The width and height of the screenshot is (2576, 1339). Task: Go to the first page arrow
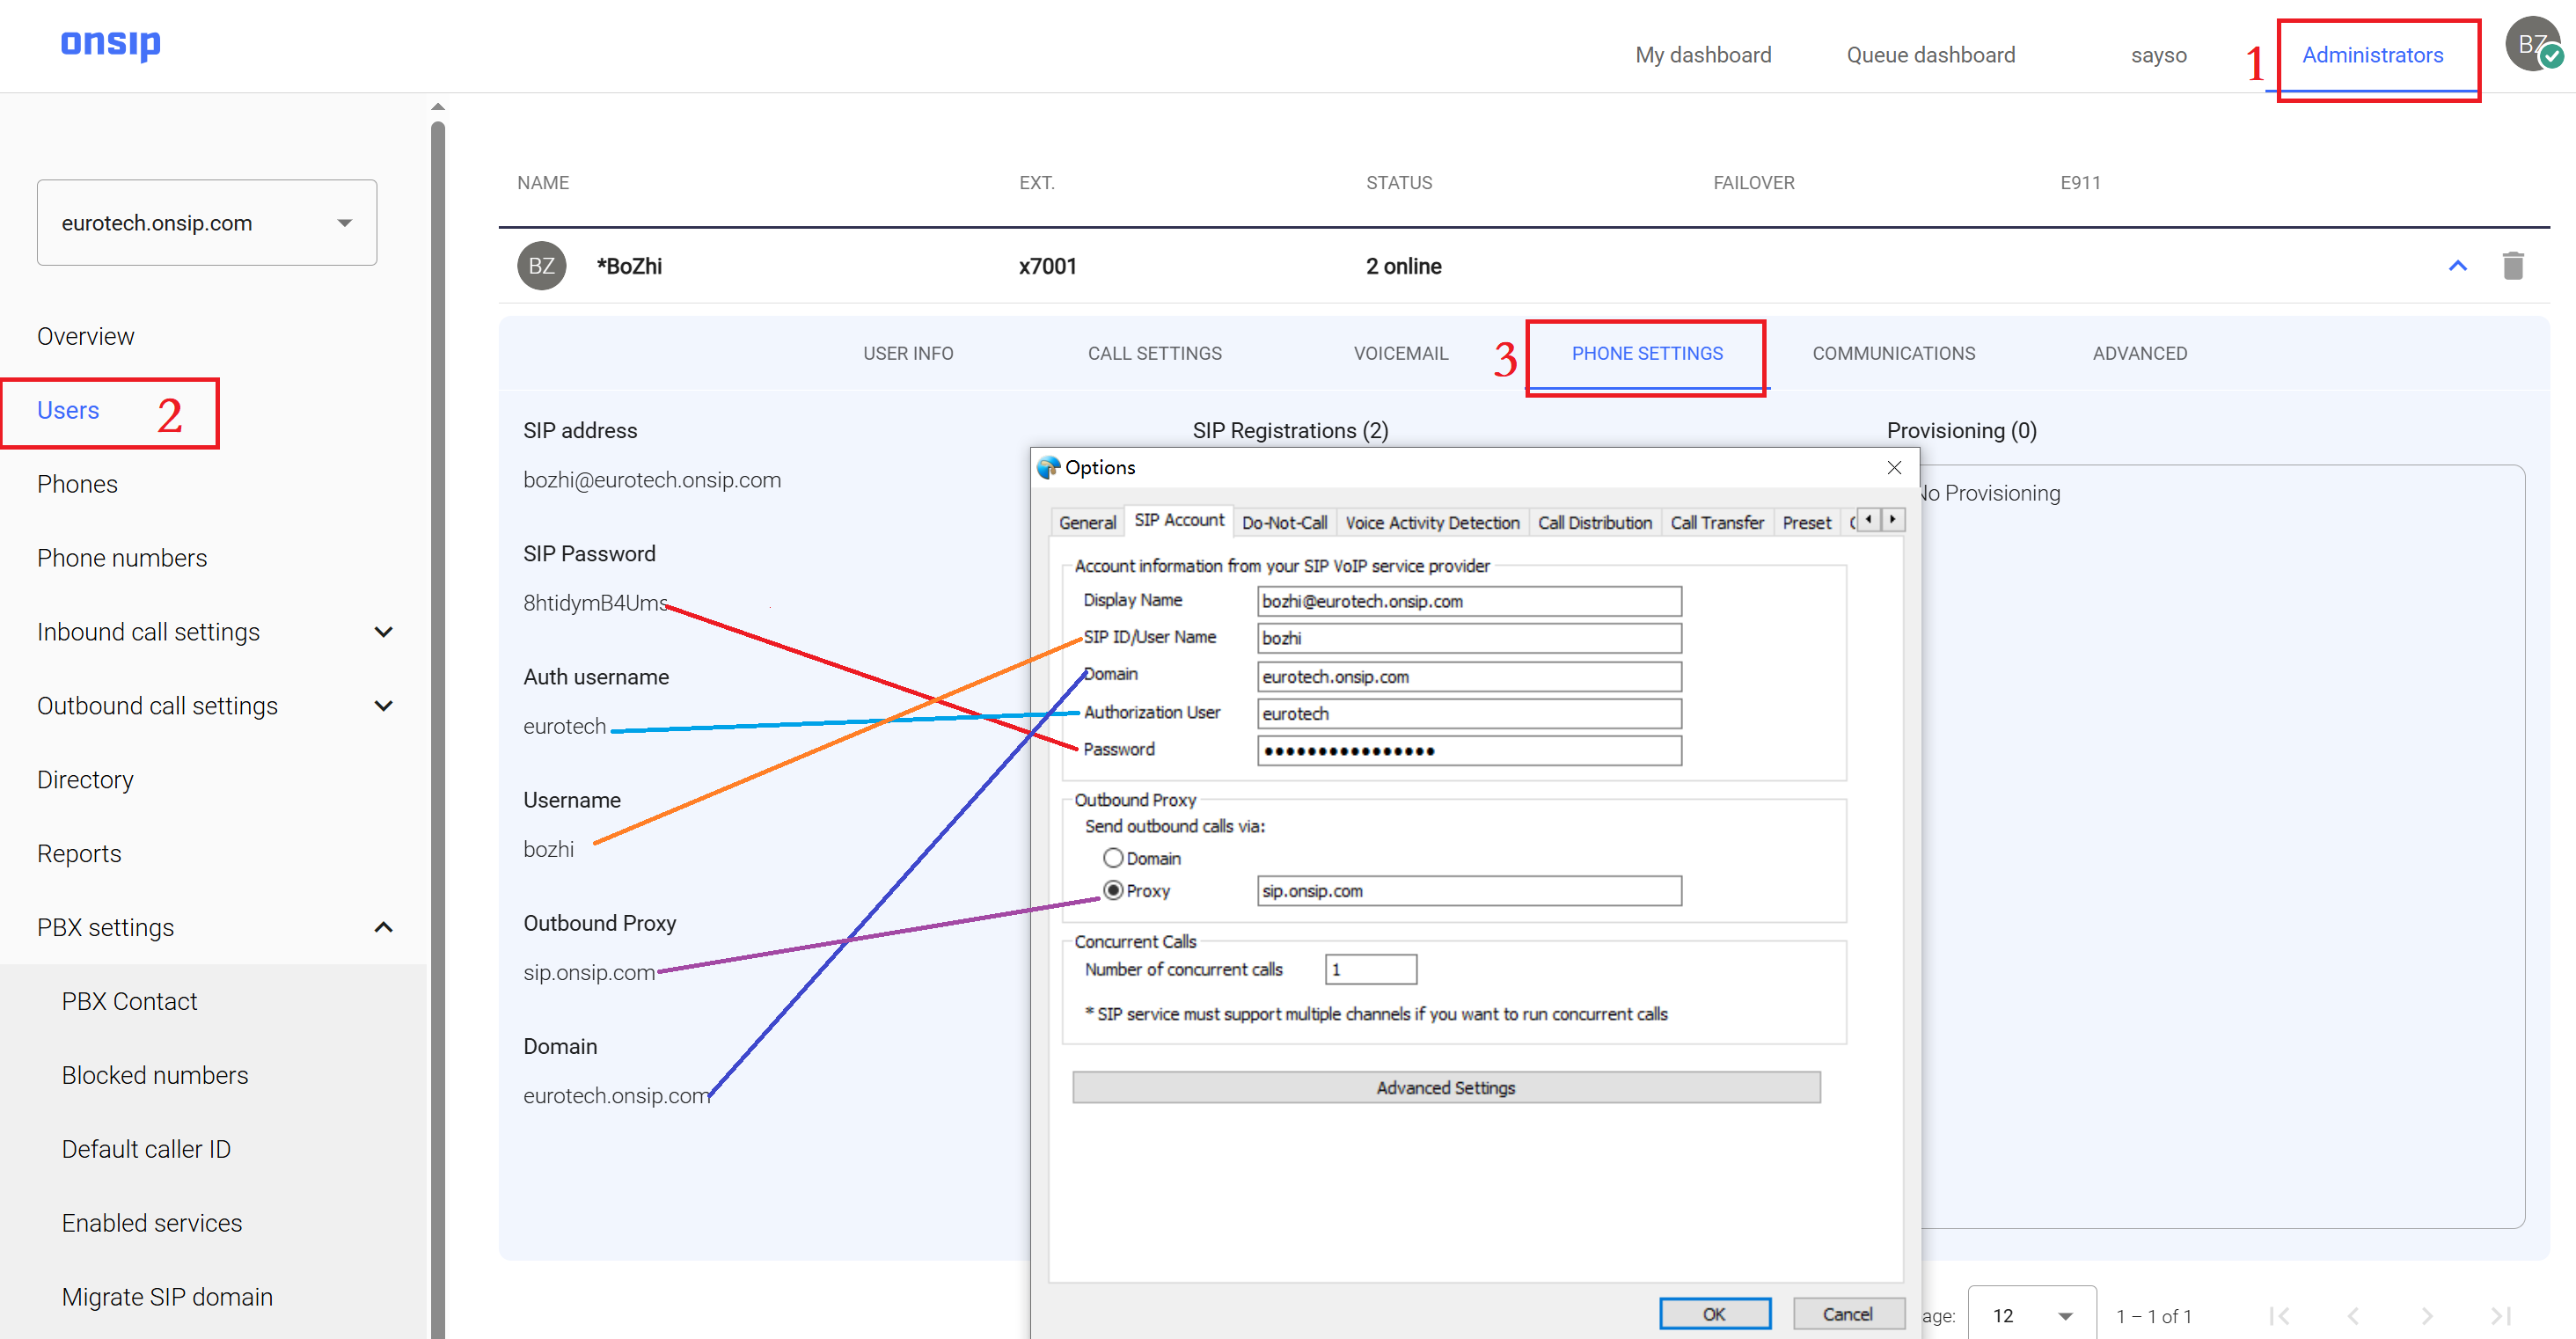pyautogui.click(x=2279, y=1316)
